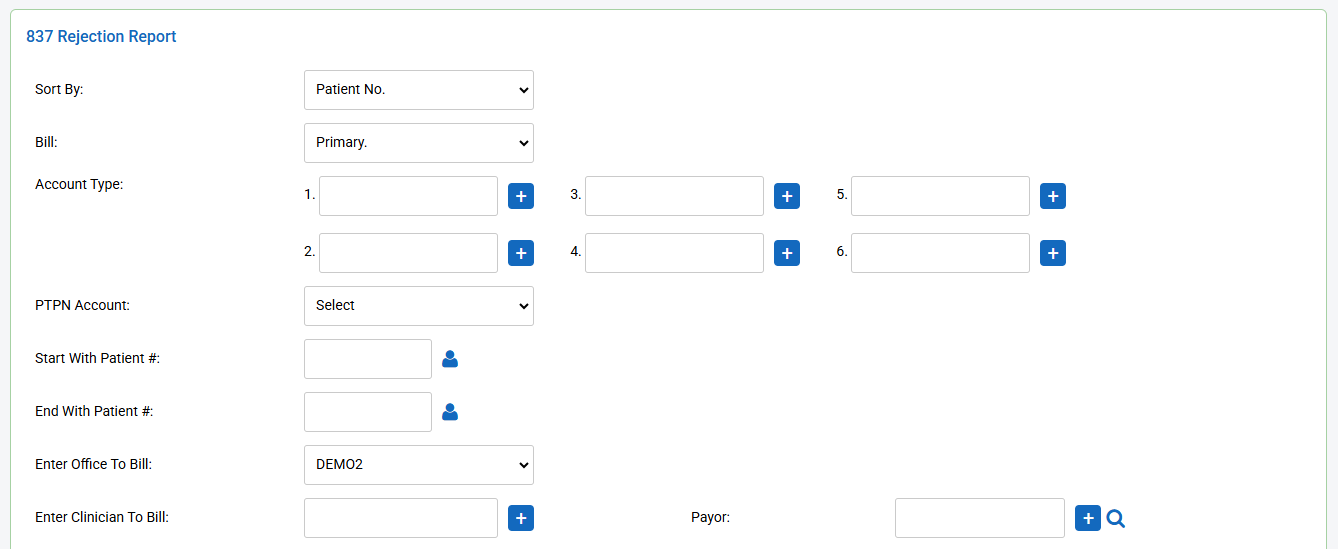The image size is (1338, 549).
Task: Expand Enter Office To Bill dropdown
Action: (x=418, y=465)
